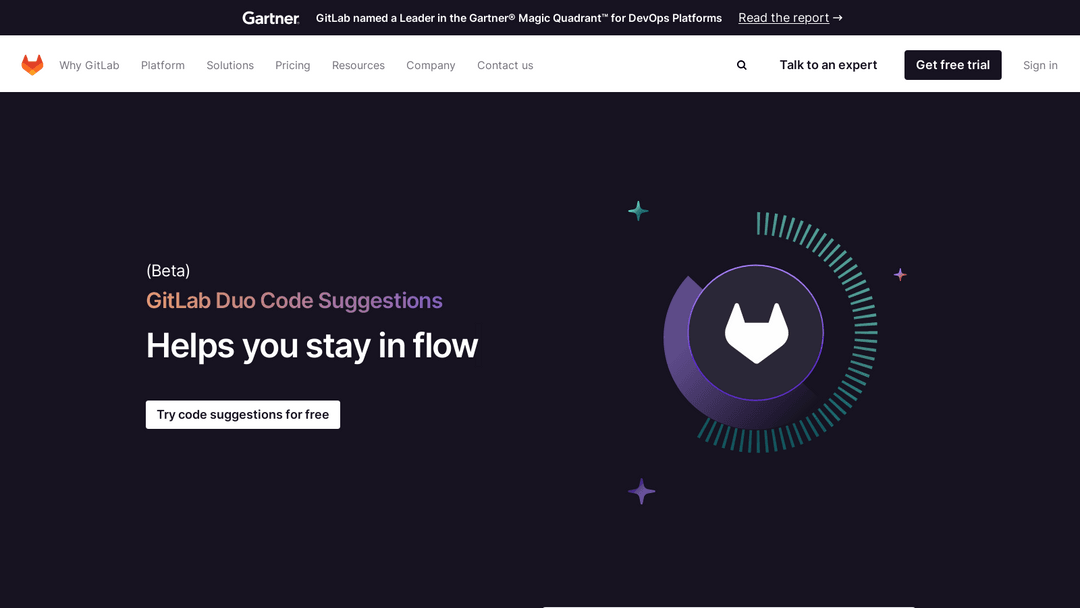This screenshot has height=608, width=1080.
Task: Click the Helps you stay in flow headline
Action: pos(312,346)
